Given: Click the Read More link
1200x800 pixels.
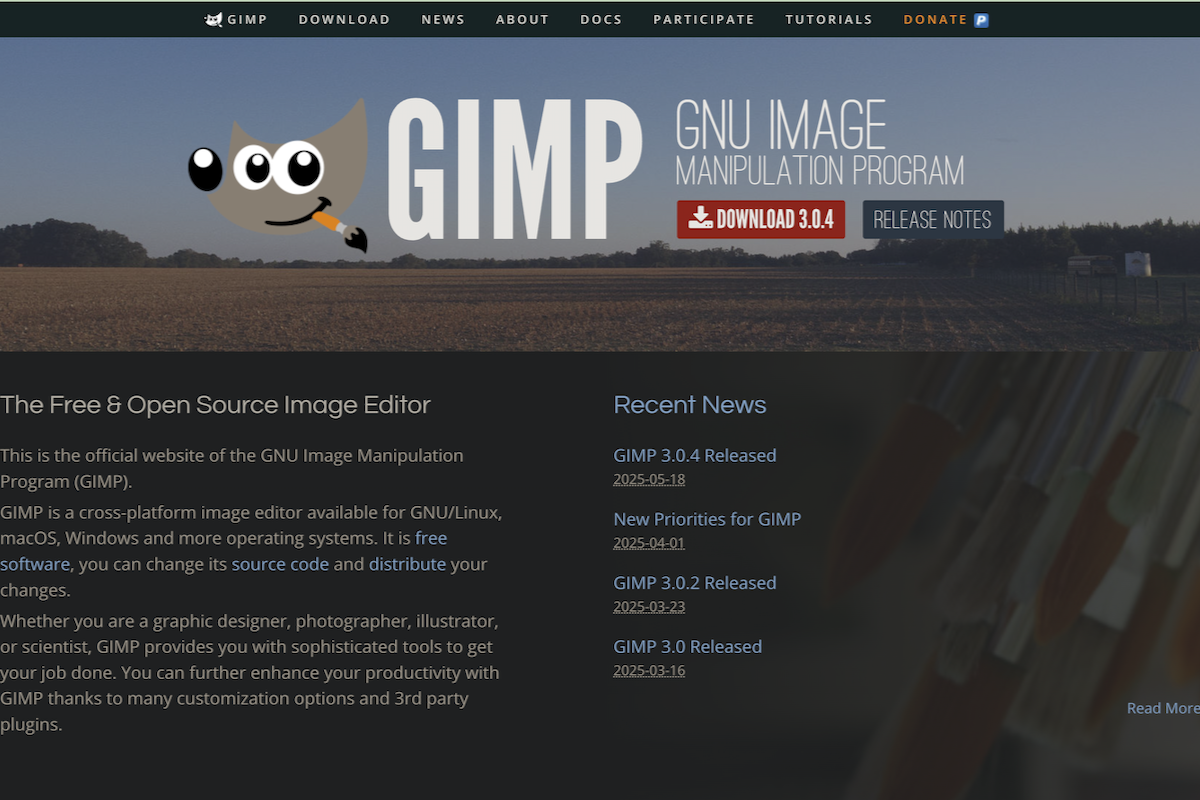Looking at the screenshot, I should pos(1163,708).
